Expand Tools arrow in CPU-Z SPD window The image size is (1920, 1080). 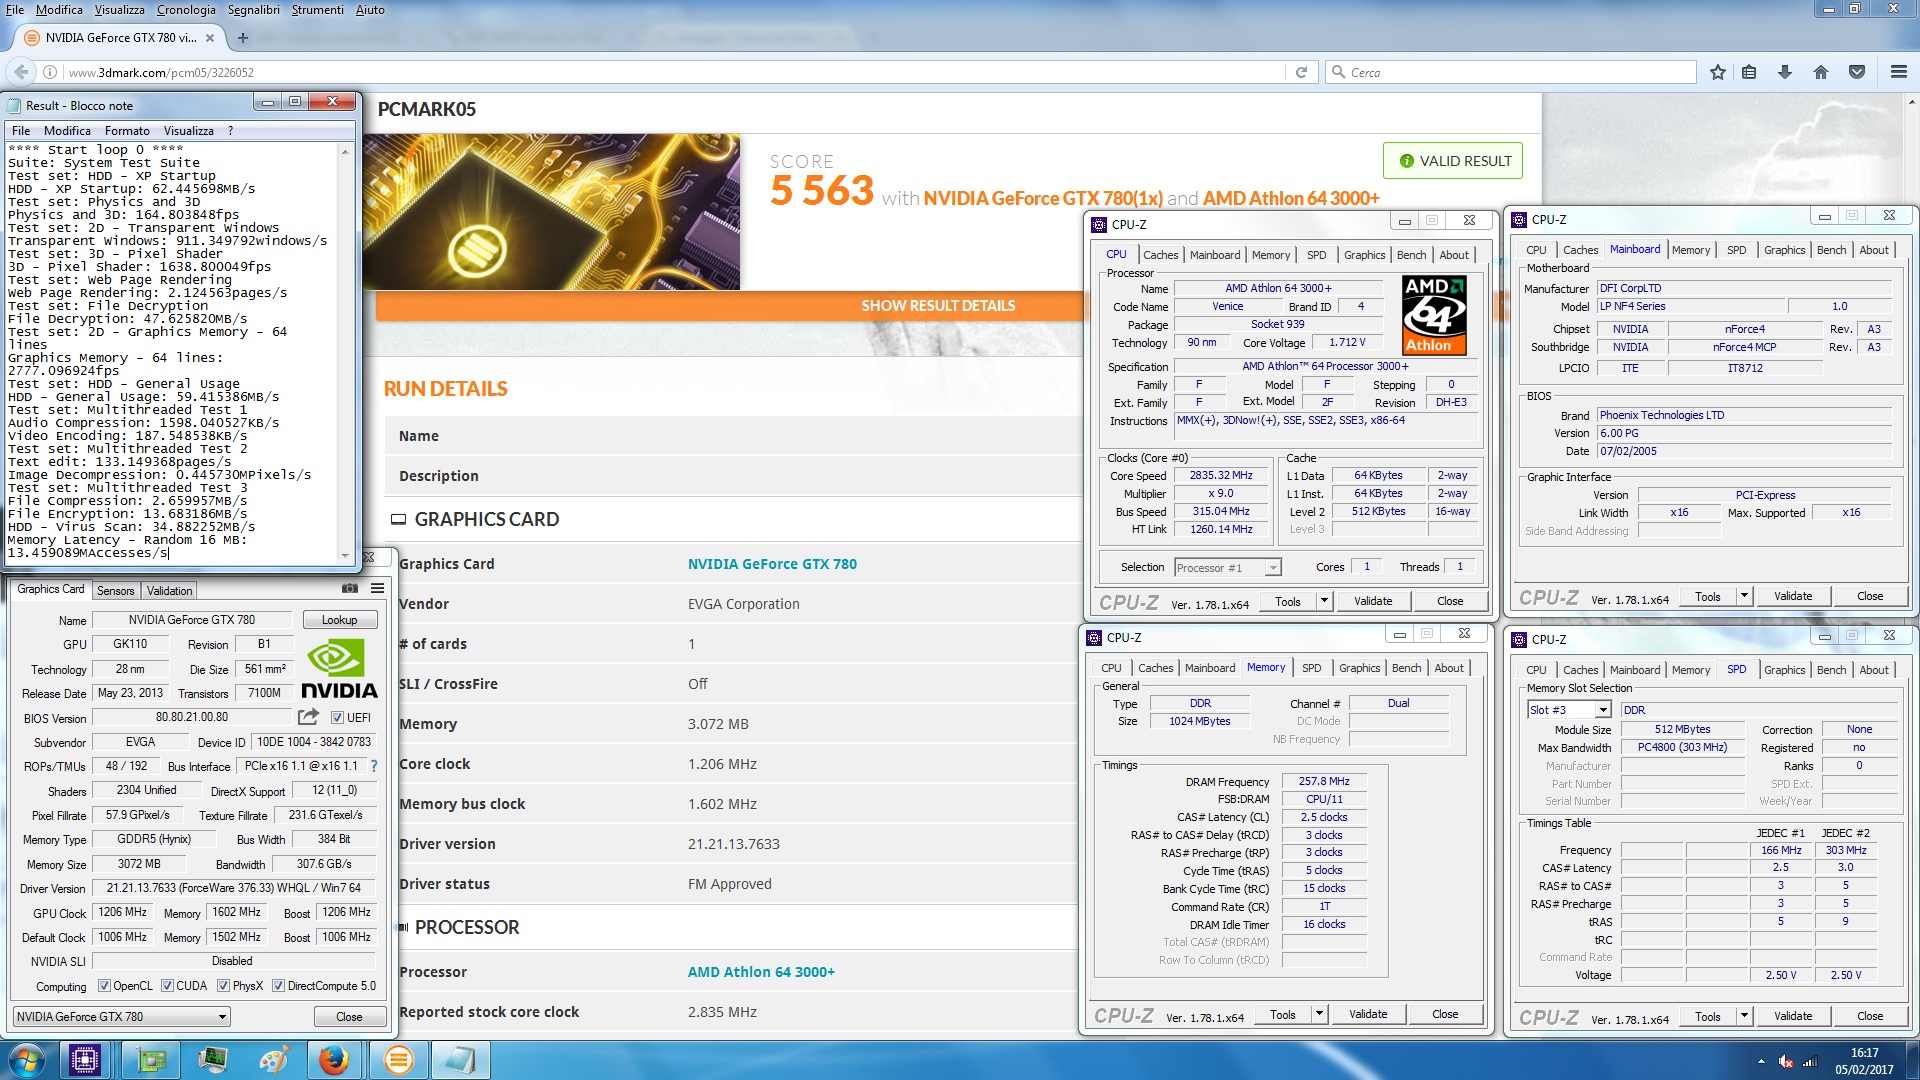pyautogui.click(x=1744, y=1016)
